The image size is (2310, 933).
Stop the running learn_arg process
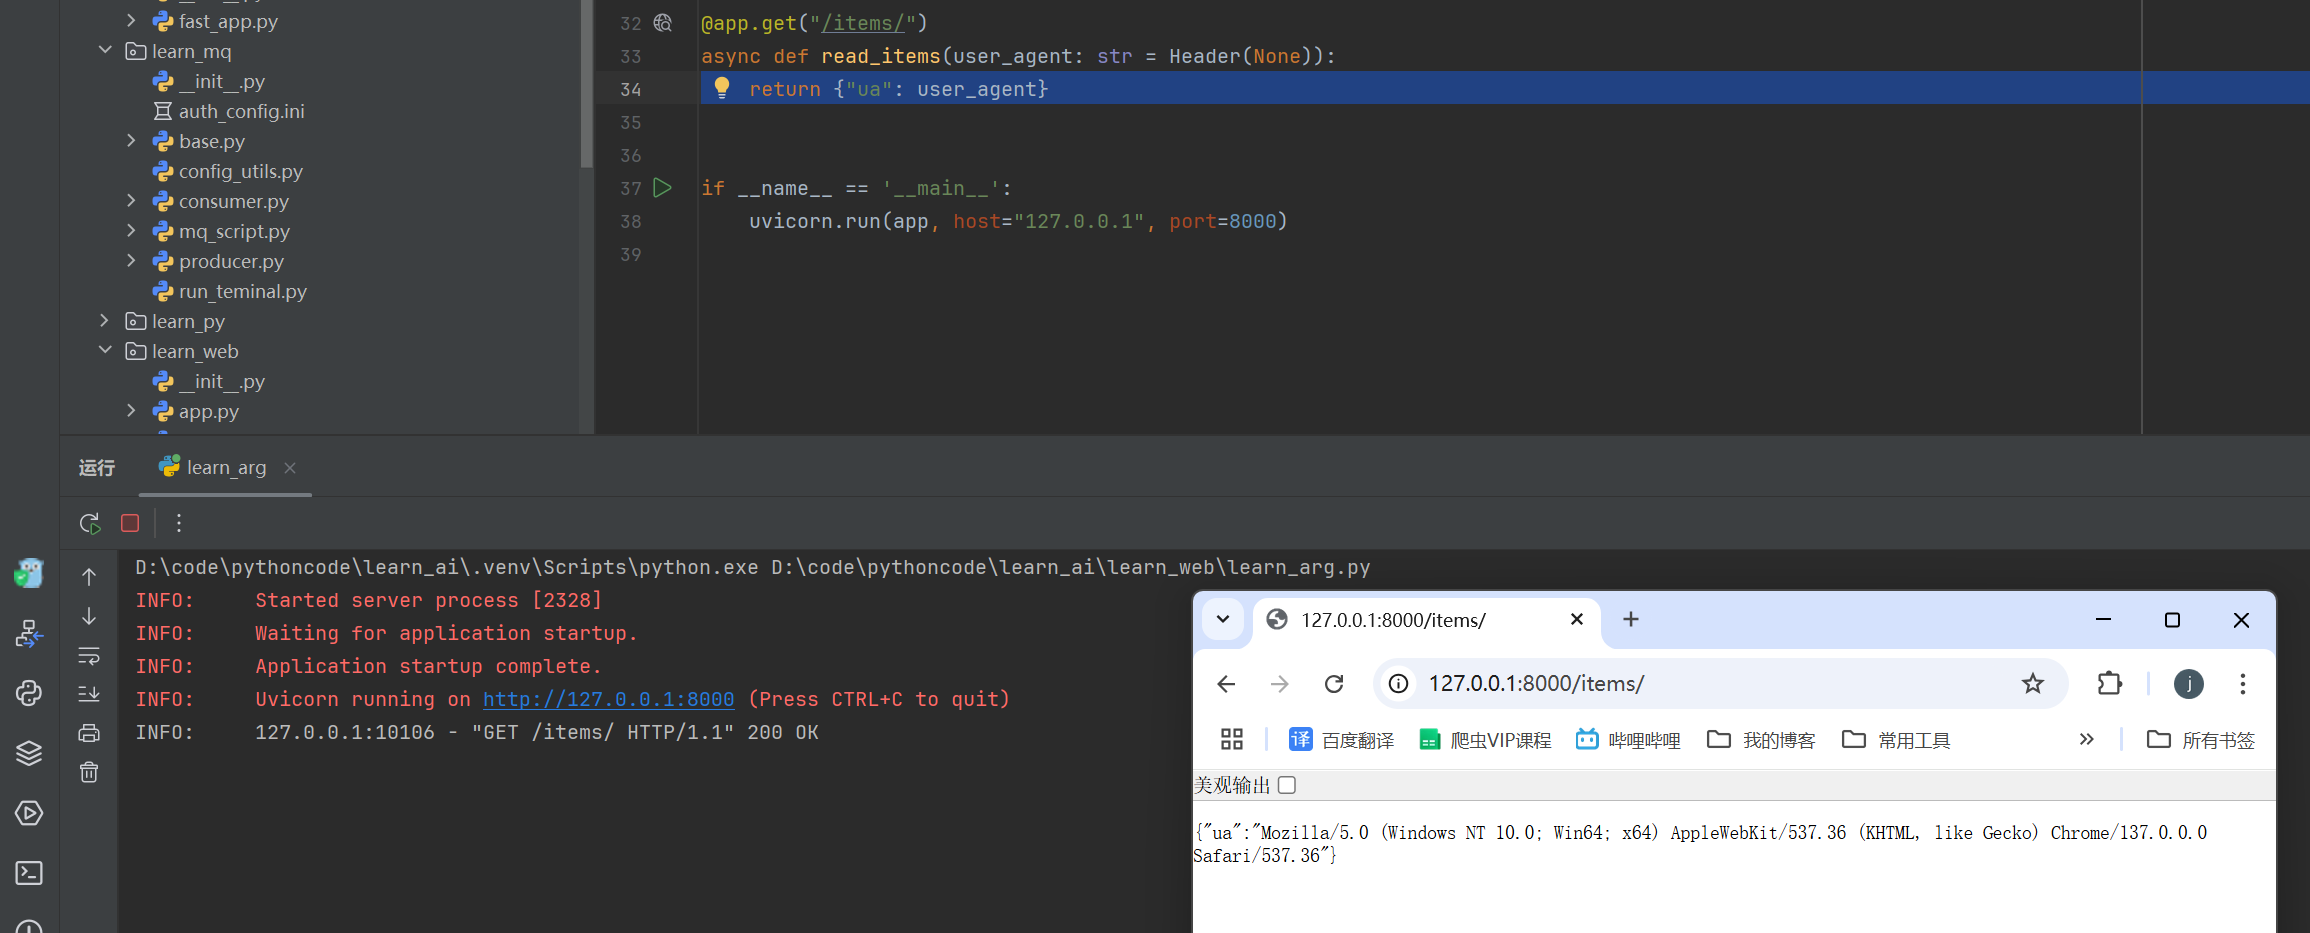click(130, 523)
